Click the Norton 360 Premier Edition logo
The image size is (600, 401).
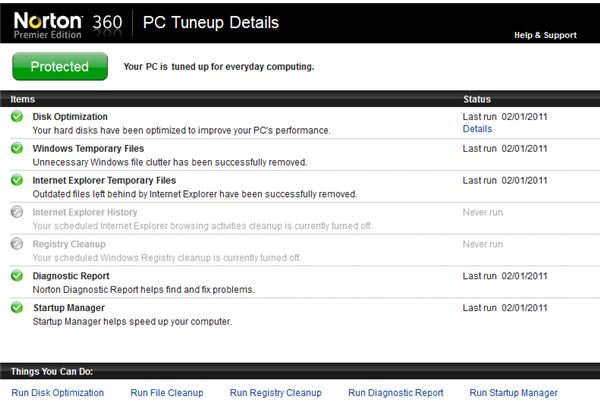[x=68, y=24]
